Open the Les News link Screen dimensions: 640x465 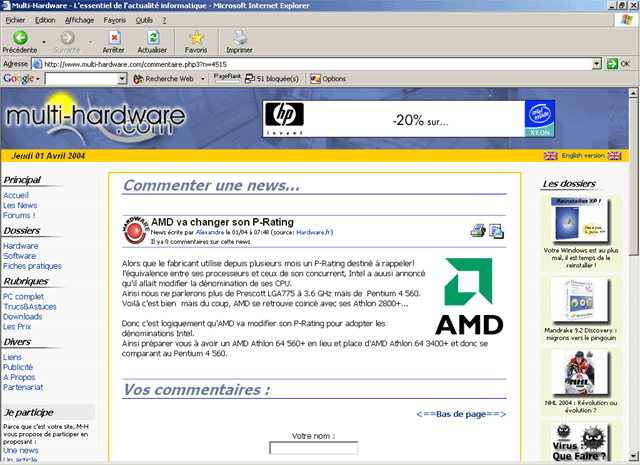tap(20, 205)
